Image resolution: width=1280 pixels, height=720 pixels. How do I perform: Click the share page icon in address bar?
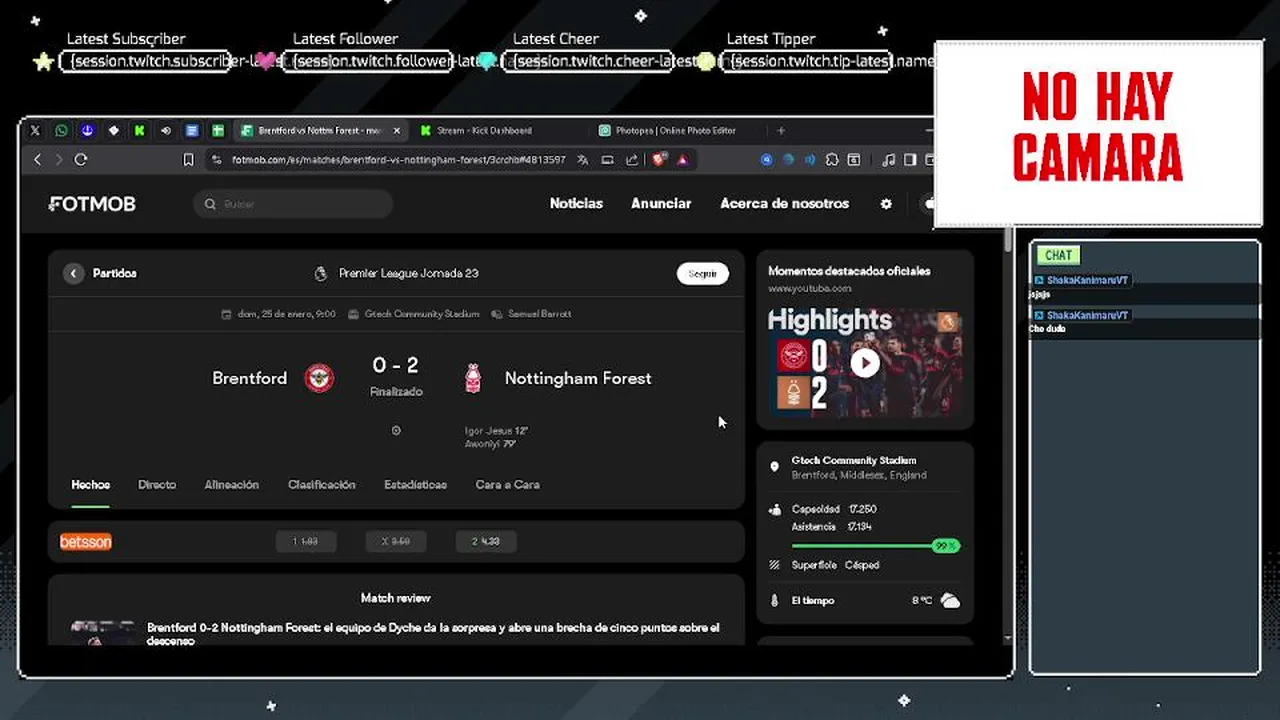click(x=632, y=159)
